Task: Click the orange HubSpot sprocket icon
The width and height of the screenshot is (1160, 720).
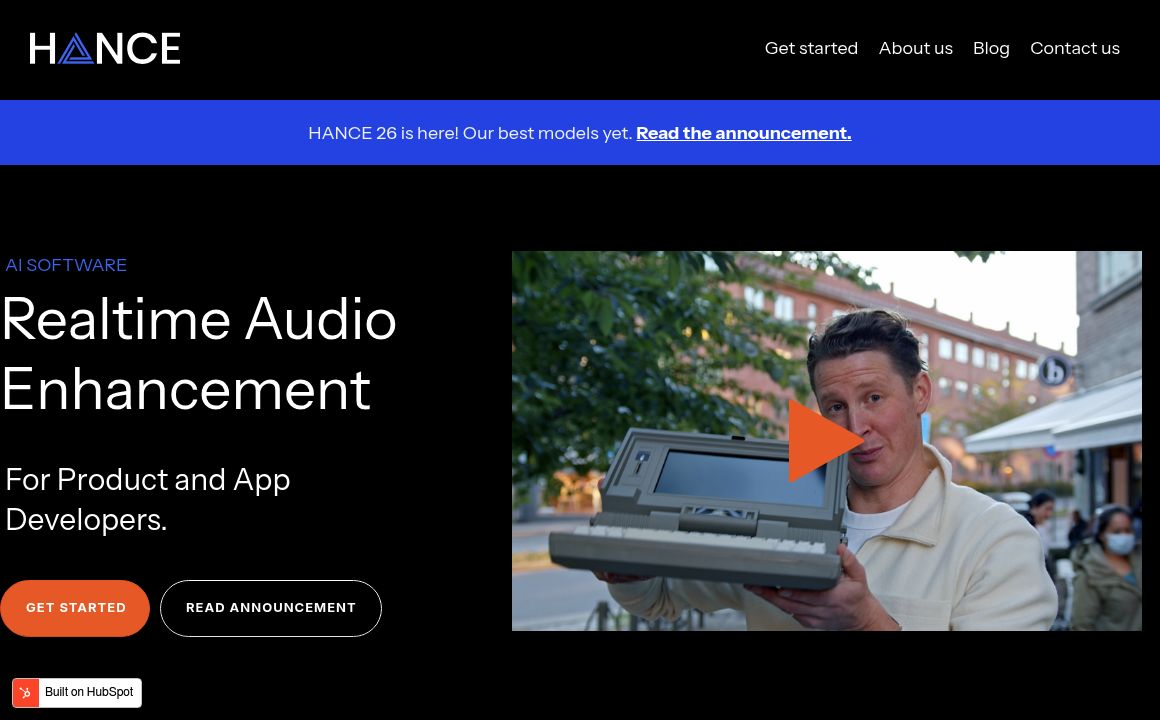Action: (26, 693)
